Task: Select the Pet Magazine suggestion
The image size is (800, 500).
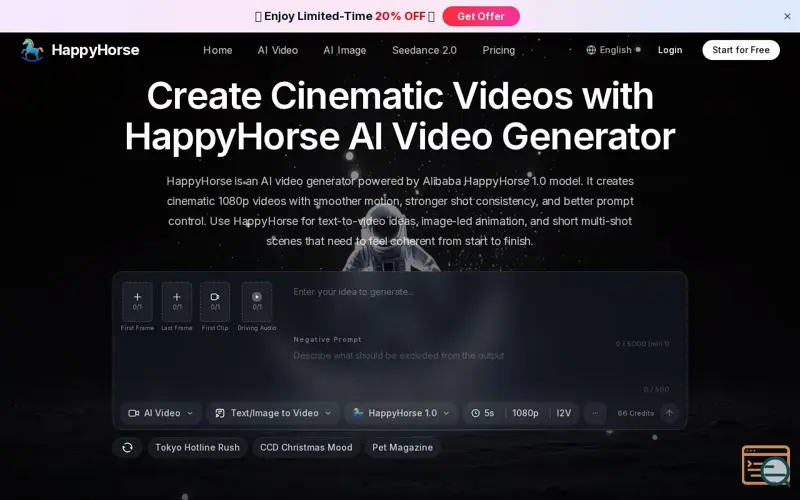Action: coord(402,447)
